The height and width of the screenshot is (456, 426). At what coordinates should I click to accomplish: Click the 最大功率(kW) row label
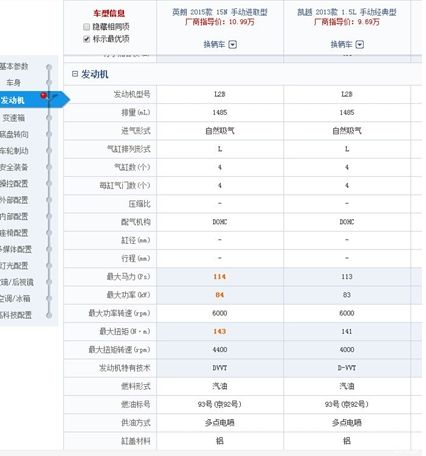(x=128, y=295)
